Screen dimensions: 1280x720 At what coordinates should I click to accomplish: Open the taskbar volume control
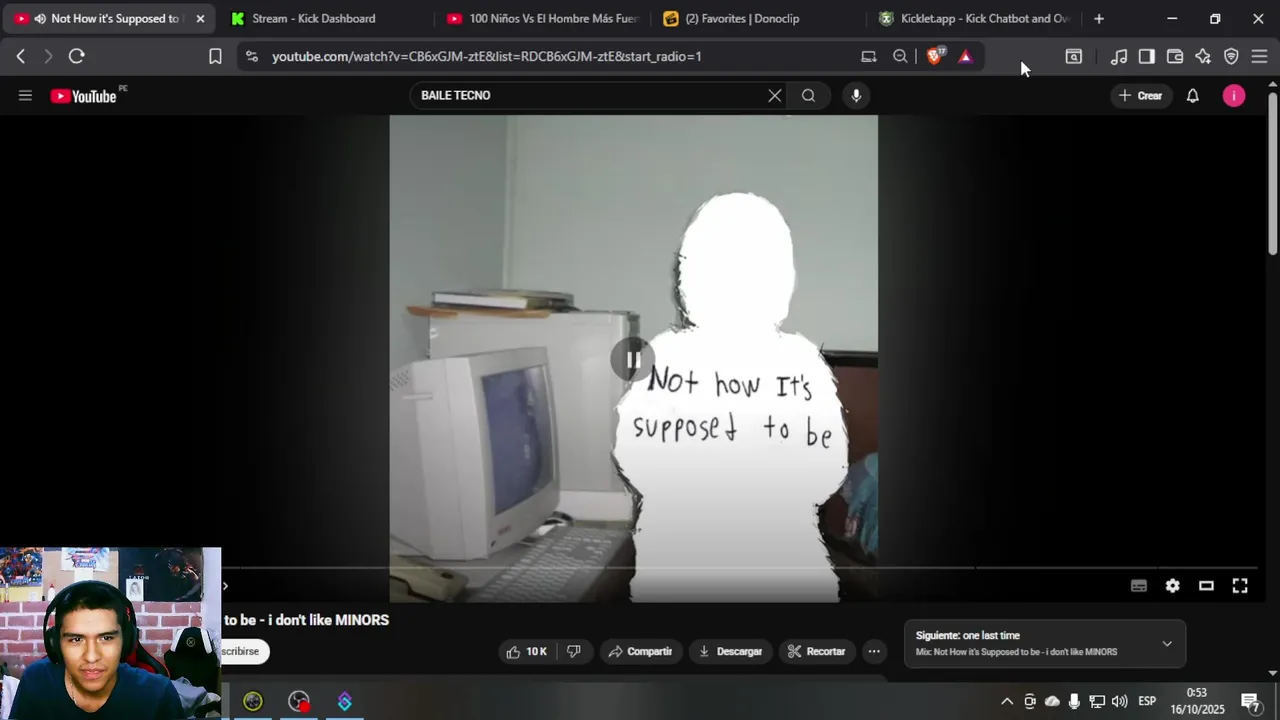[x=1119, y=701]
